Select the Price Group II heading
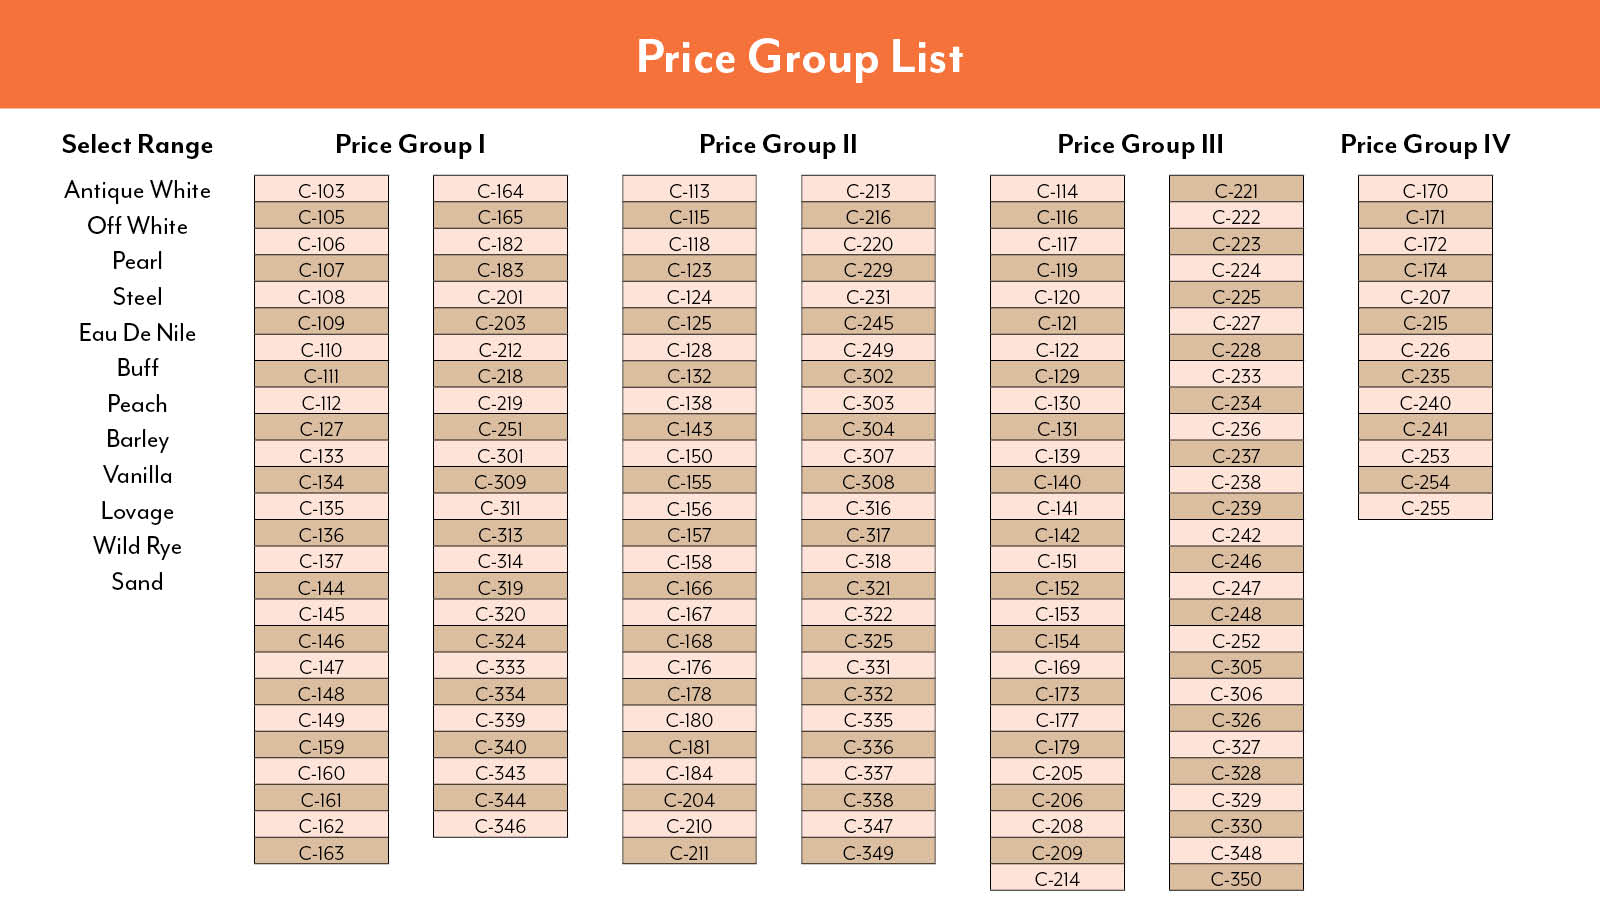Image resolution: width=1600 pixels, height=900 pixels. click(x=778, y=145)
